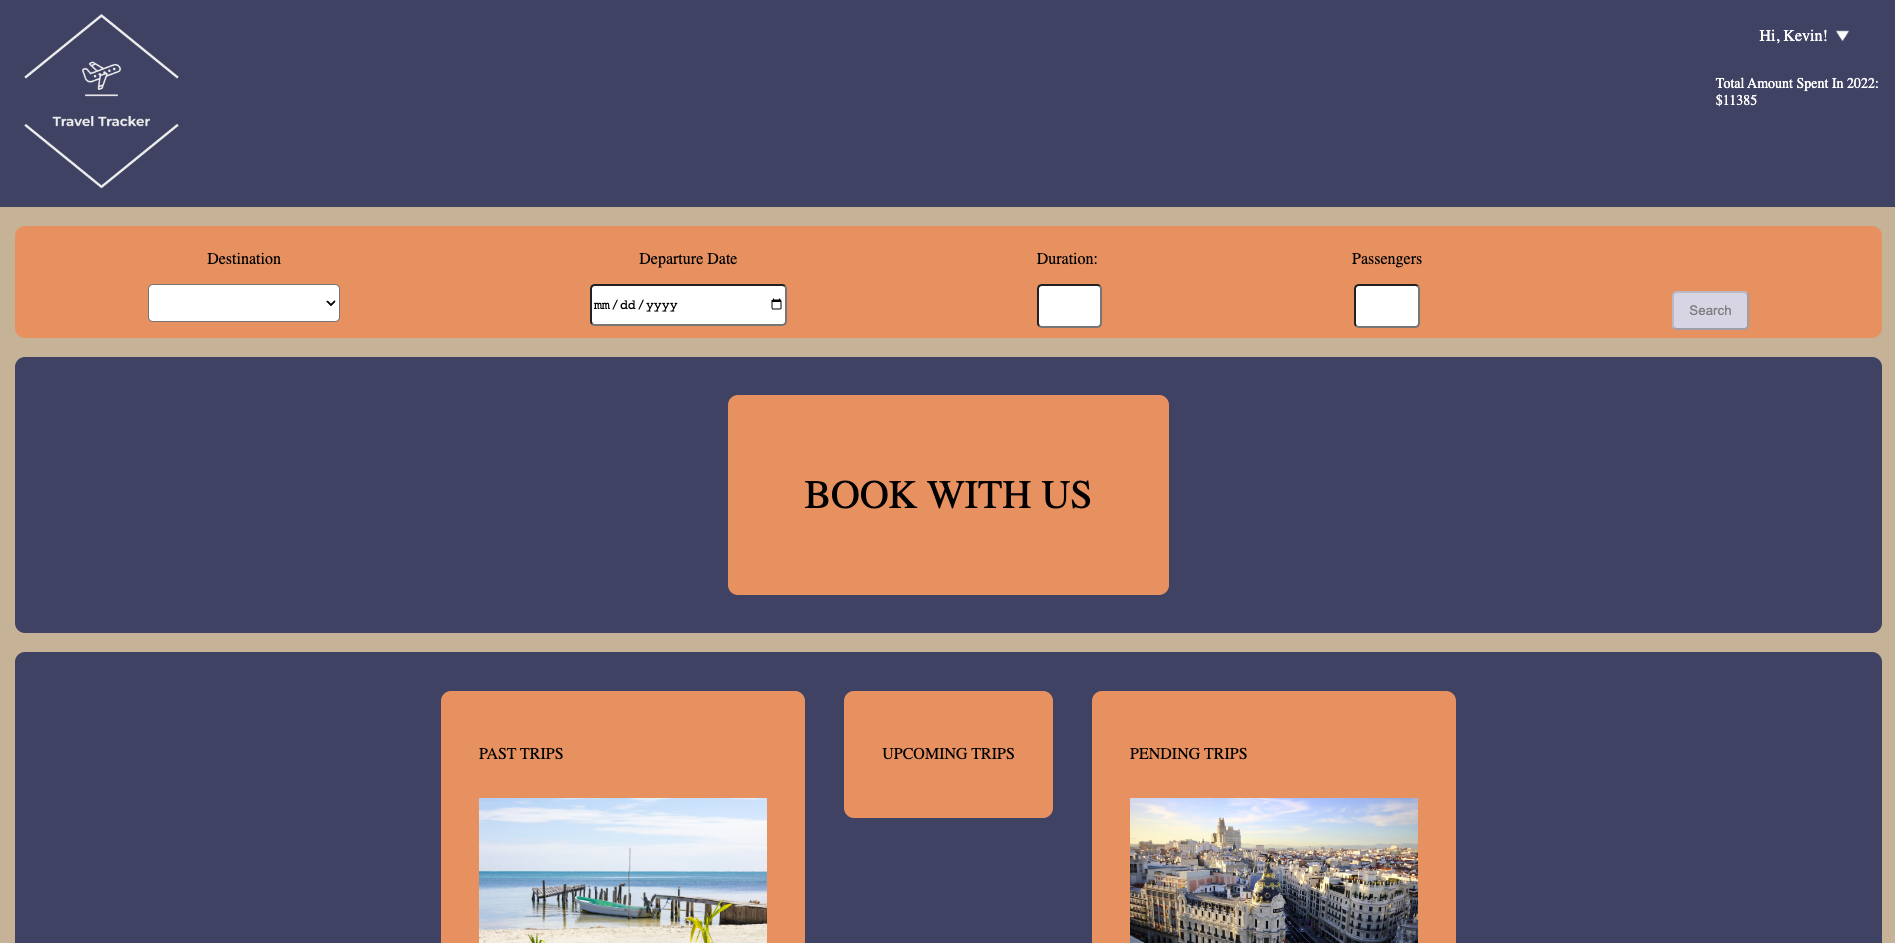Screen dimensions: 1895x943
Task: Click the cityscape photo under Pending Trips
Action: [1272, 870]
